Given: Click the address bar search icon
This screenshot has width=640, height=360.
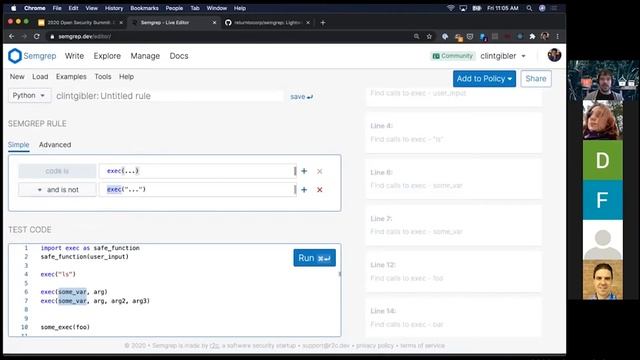Looking at the screenshot, I should 416,36.
